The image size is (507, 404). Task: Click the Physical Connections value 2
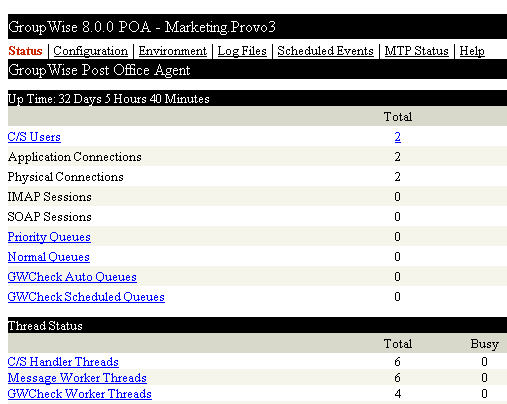pos(397,177)
